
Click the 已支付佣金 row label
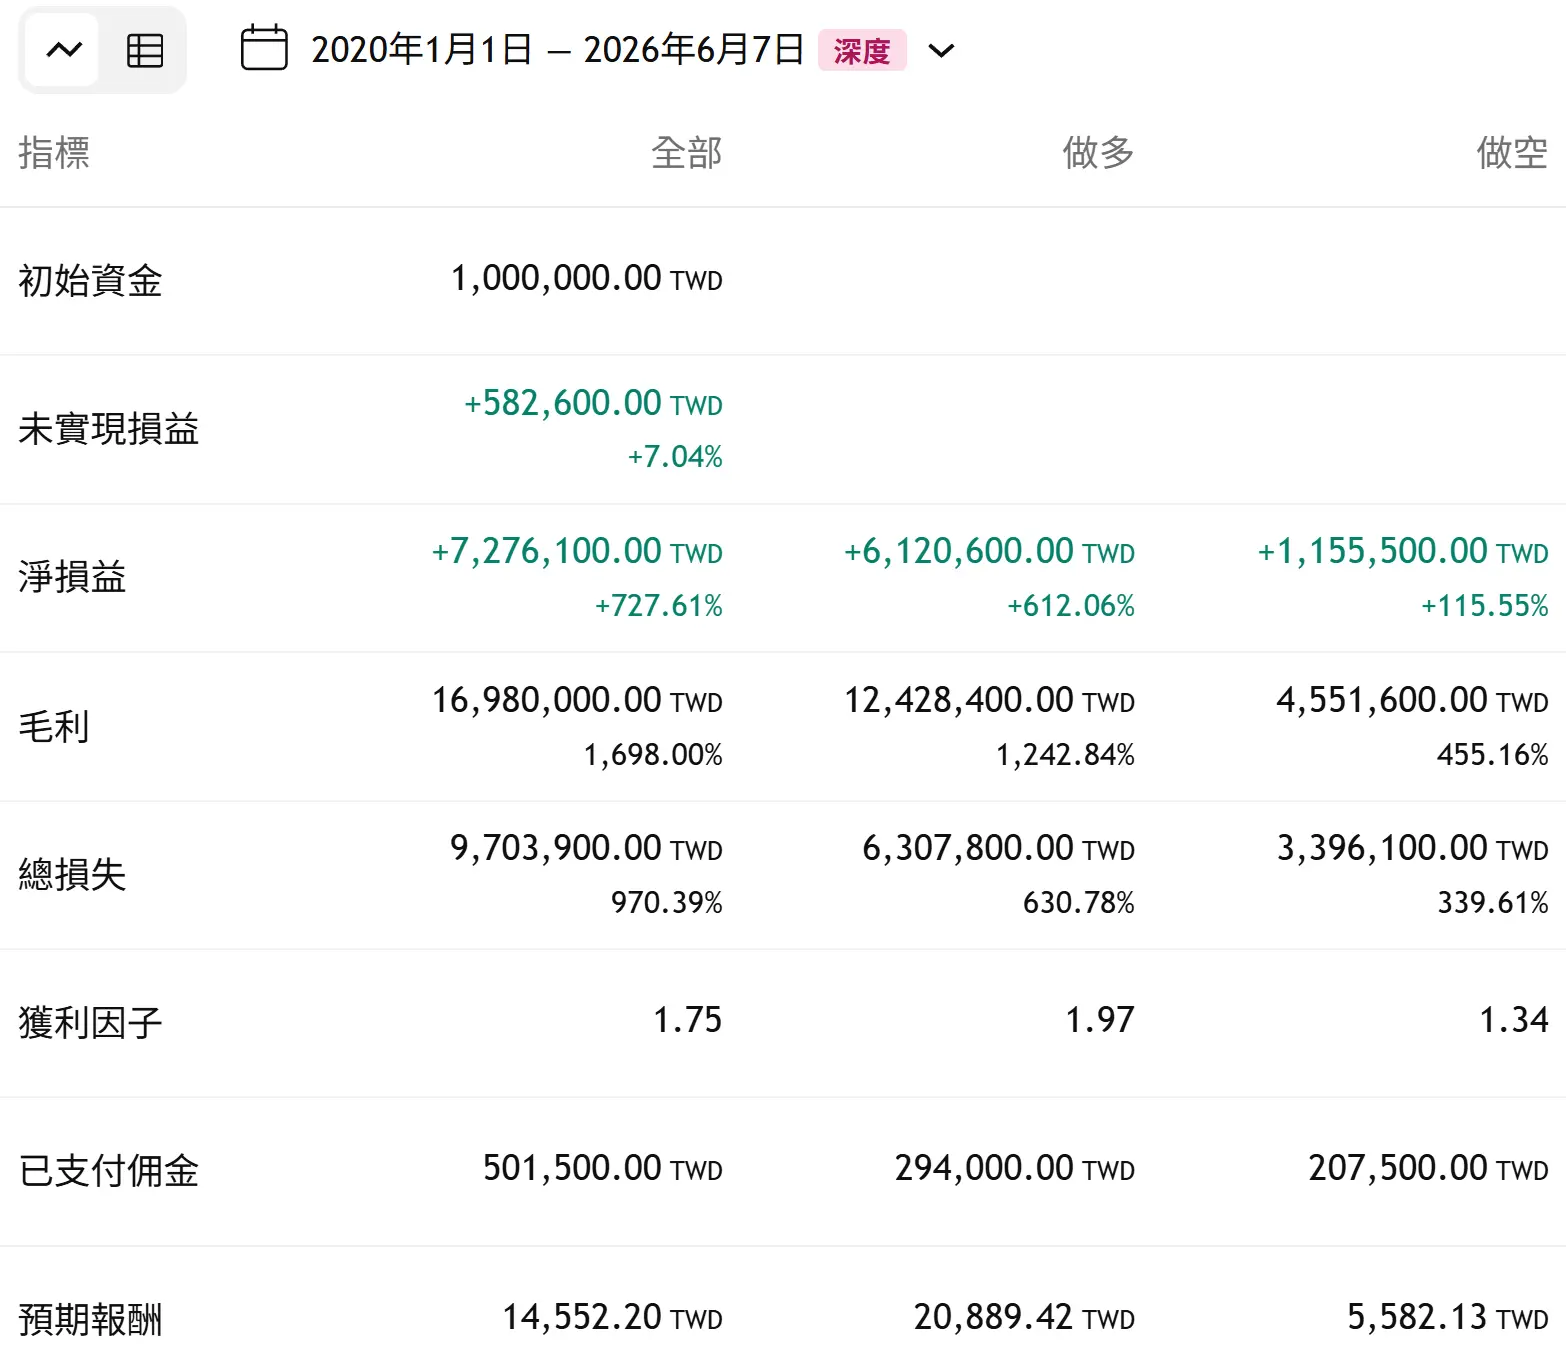click(109, 1171)
